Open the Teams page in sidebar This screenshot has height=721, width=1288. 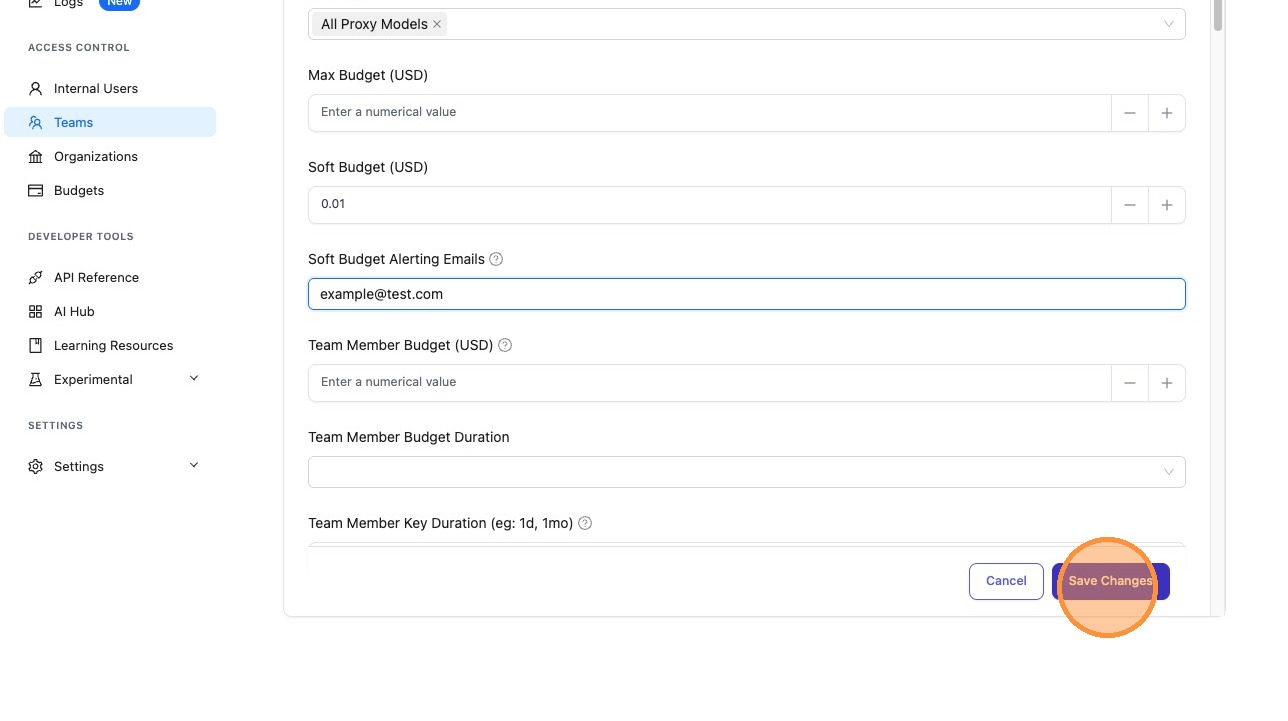[x=74, y=123]
